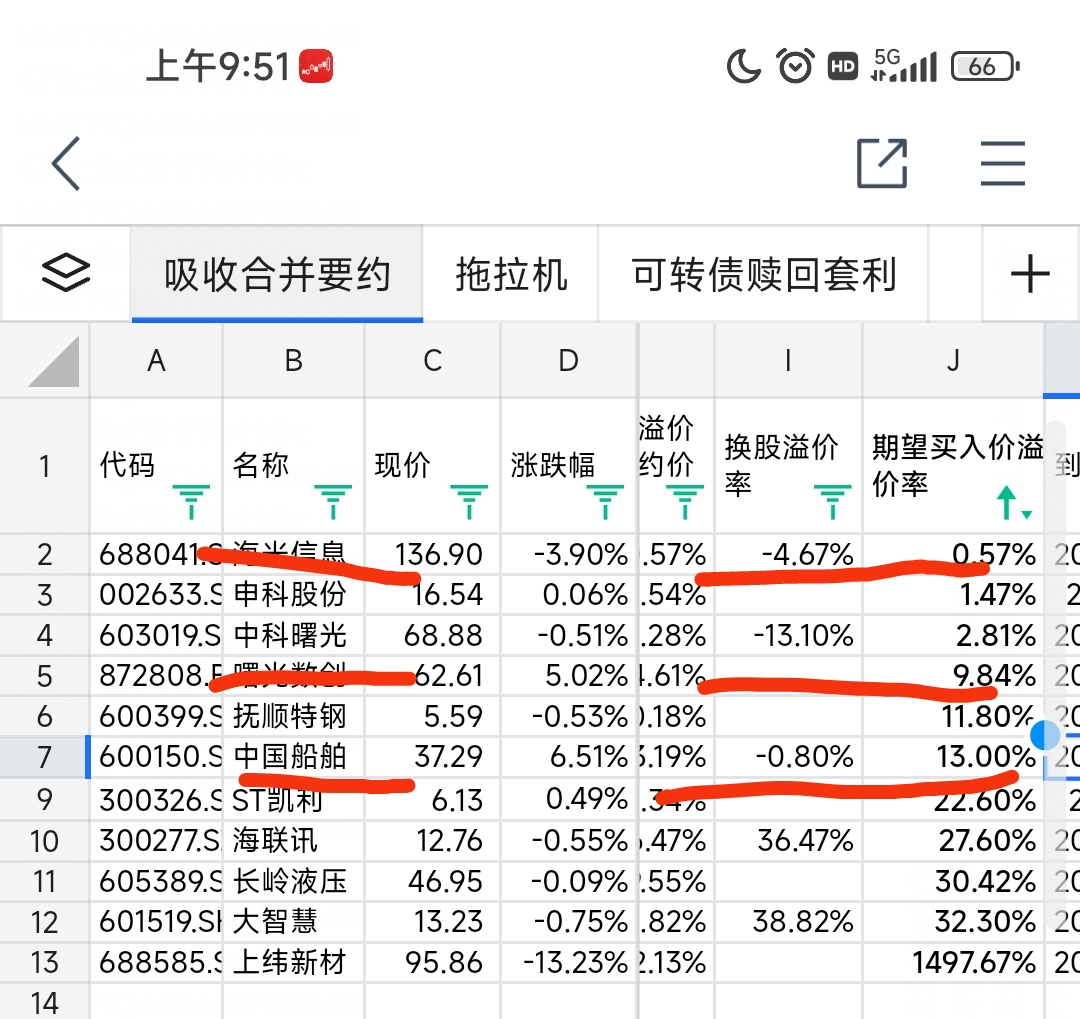Add a new sheet with plus icon
The width and height of the screenshot is (1080, 1019).
point(1030,274)
